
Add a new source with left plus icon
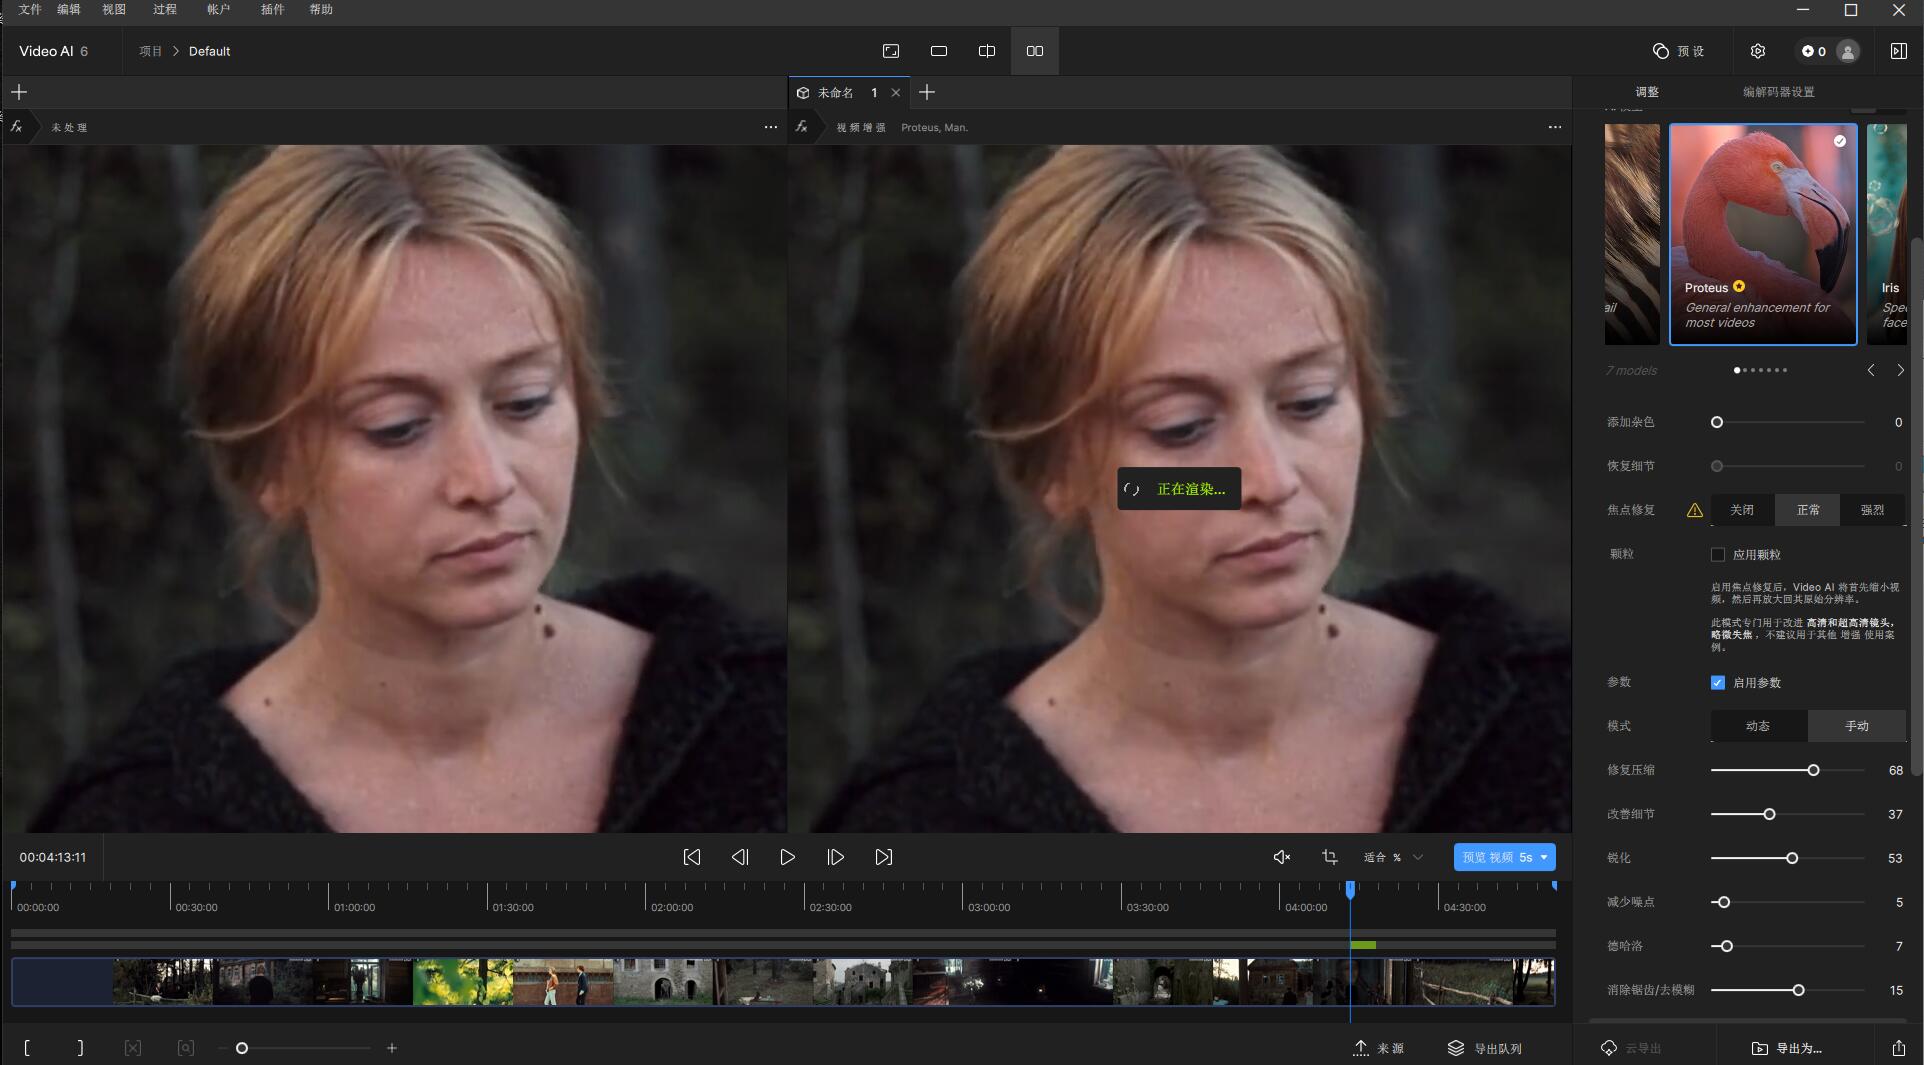19,92
